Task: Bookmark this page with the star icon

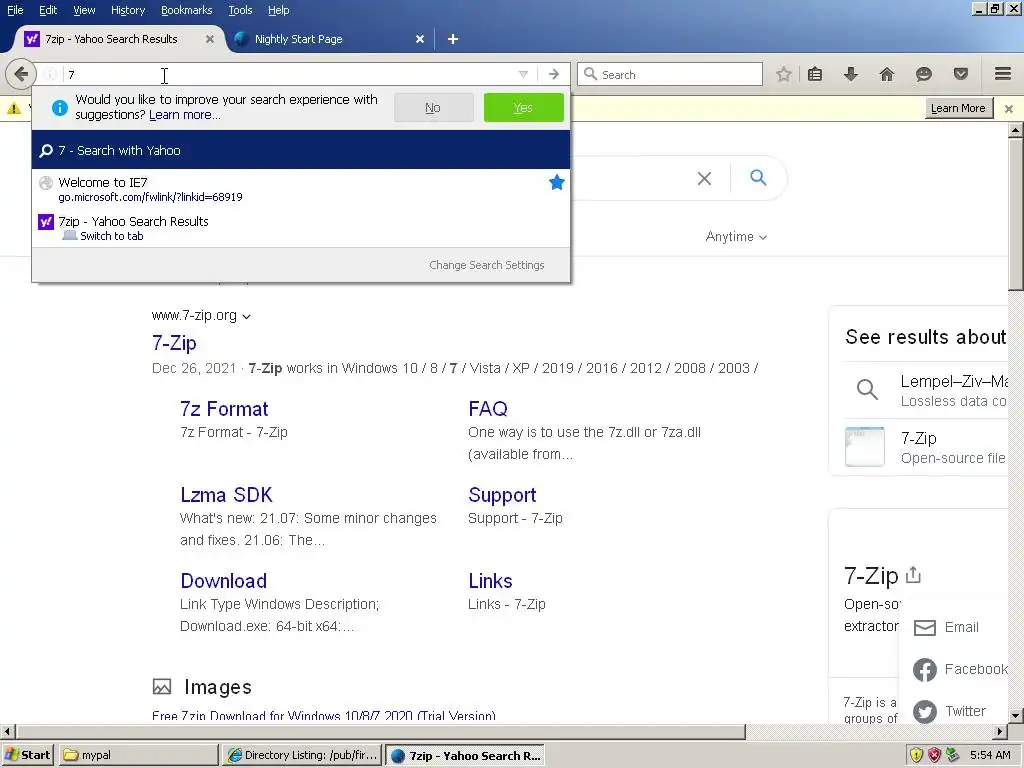Action: 784,74
